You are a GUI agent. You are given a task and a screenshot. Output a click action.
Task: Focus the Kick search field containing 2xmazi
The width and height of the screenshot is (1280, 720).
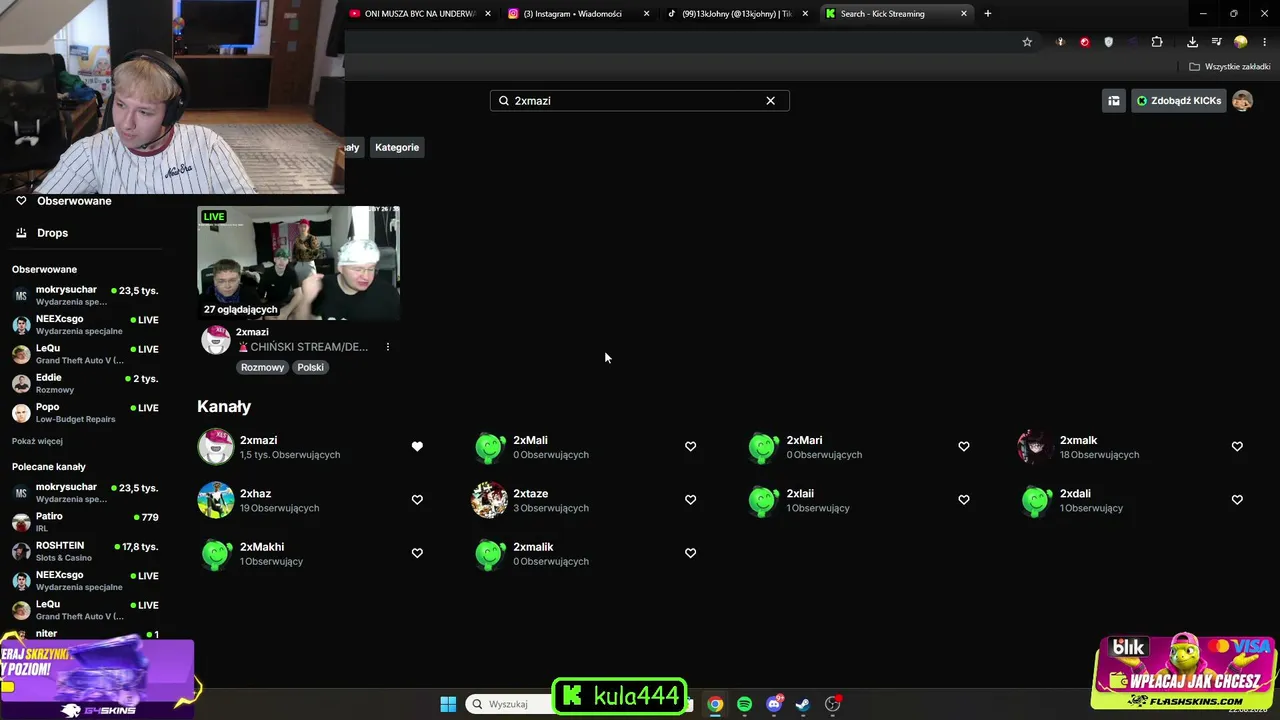click(x=639, y=101)
